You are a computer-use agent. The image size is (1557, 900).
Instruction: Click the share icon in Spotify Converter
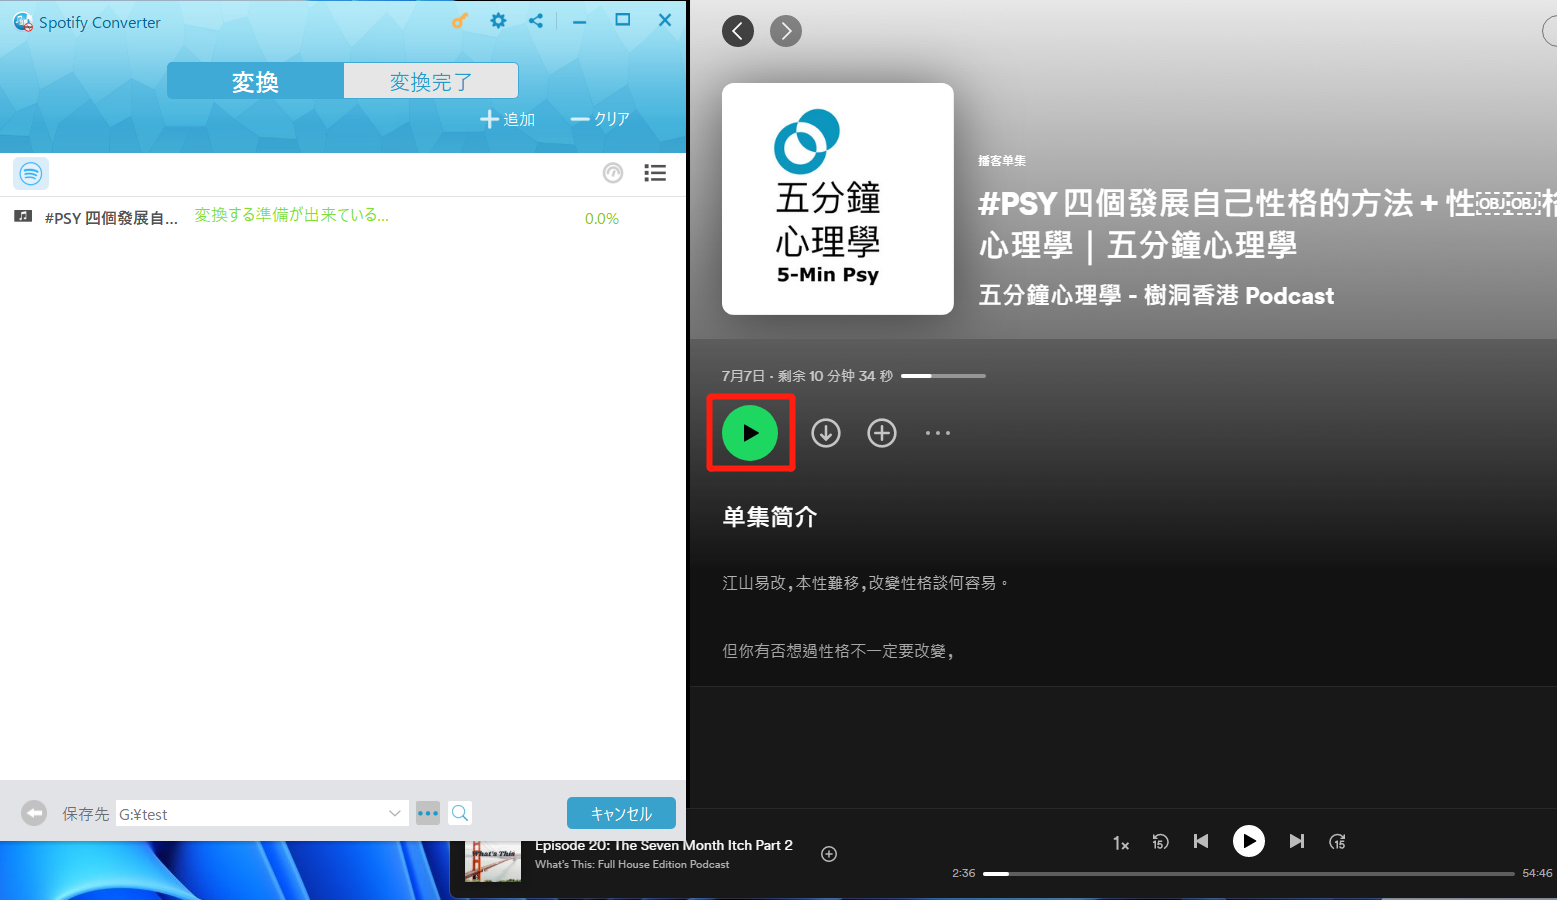pyautogui.click(x=536, y=21)
